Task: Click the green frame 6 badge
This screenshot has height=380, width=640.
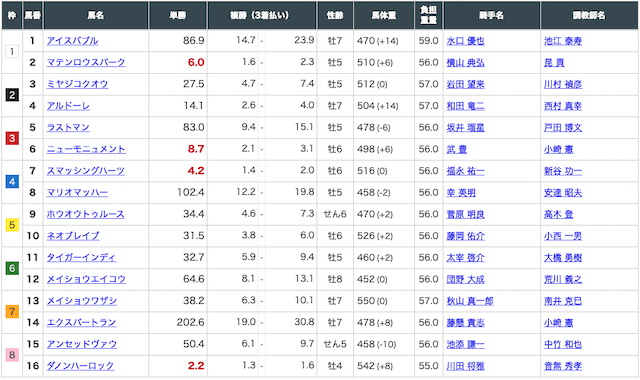Action: 12,268
